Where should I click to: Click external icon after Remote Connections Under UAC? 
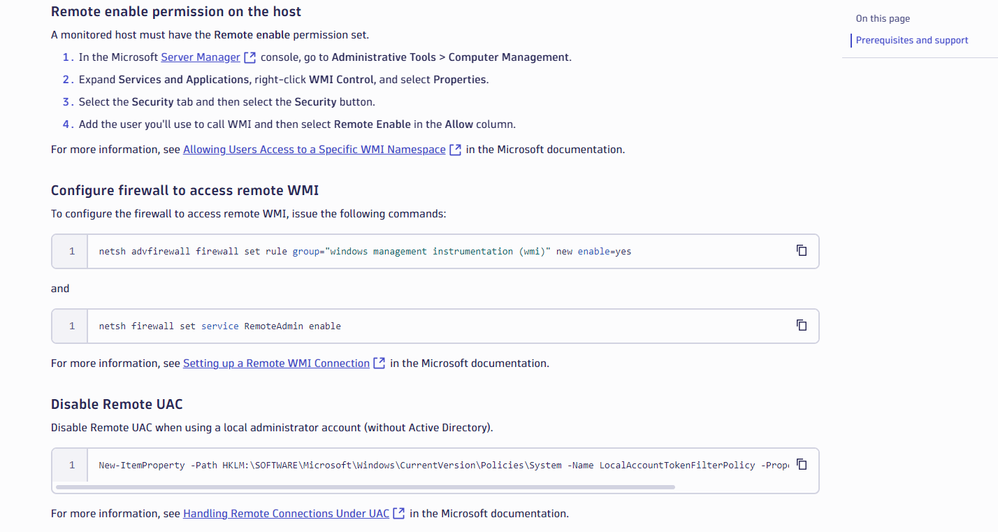tap(399, 514)
